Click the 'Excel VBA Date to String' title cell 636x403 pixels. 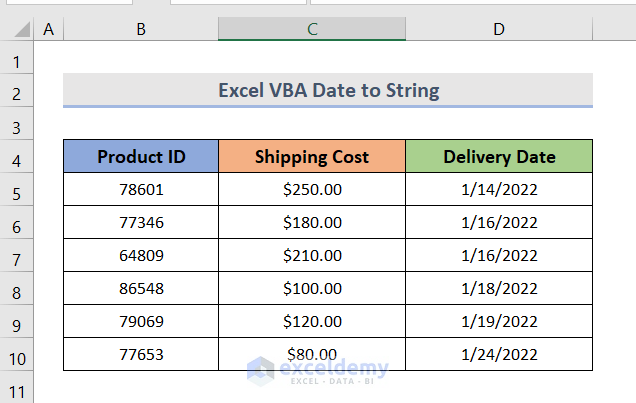click(328, 91)
